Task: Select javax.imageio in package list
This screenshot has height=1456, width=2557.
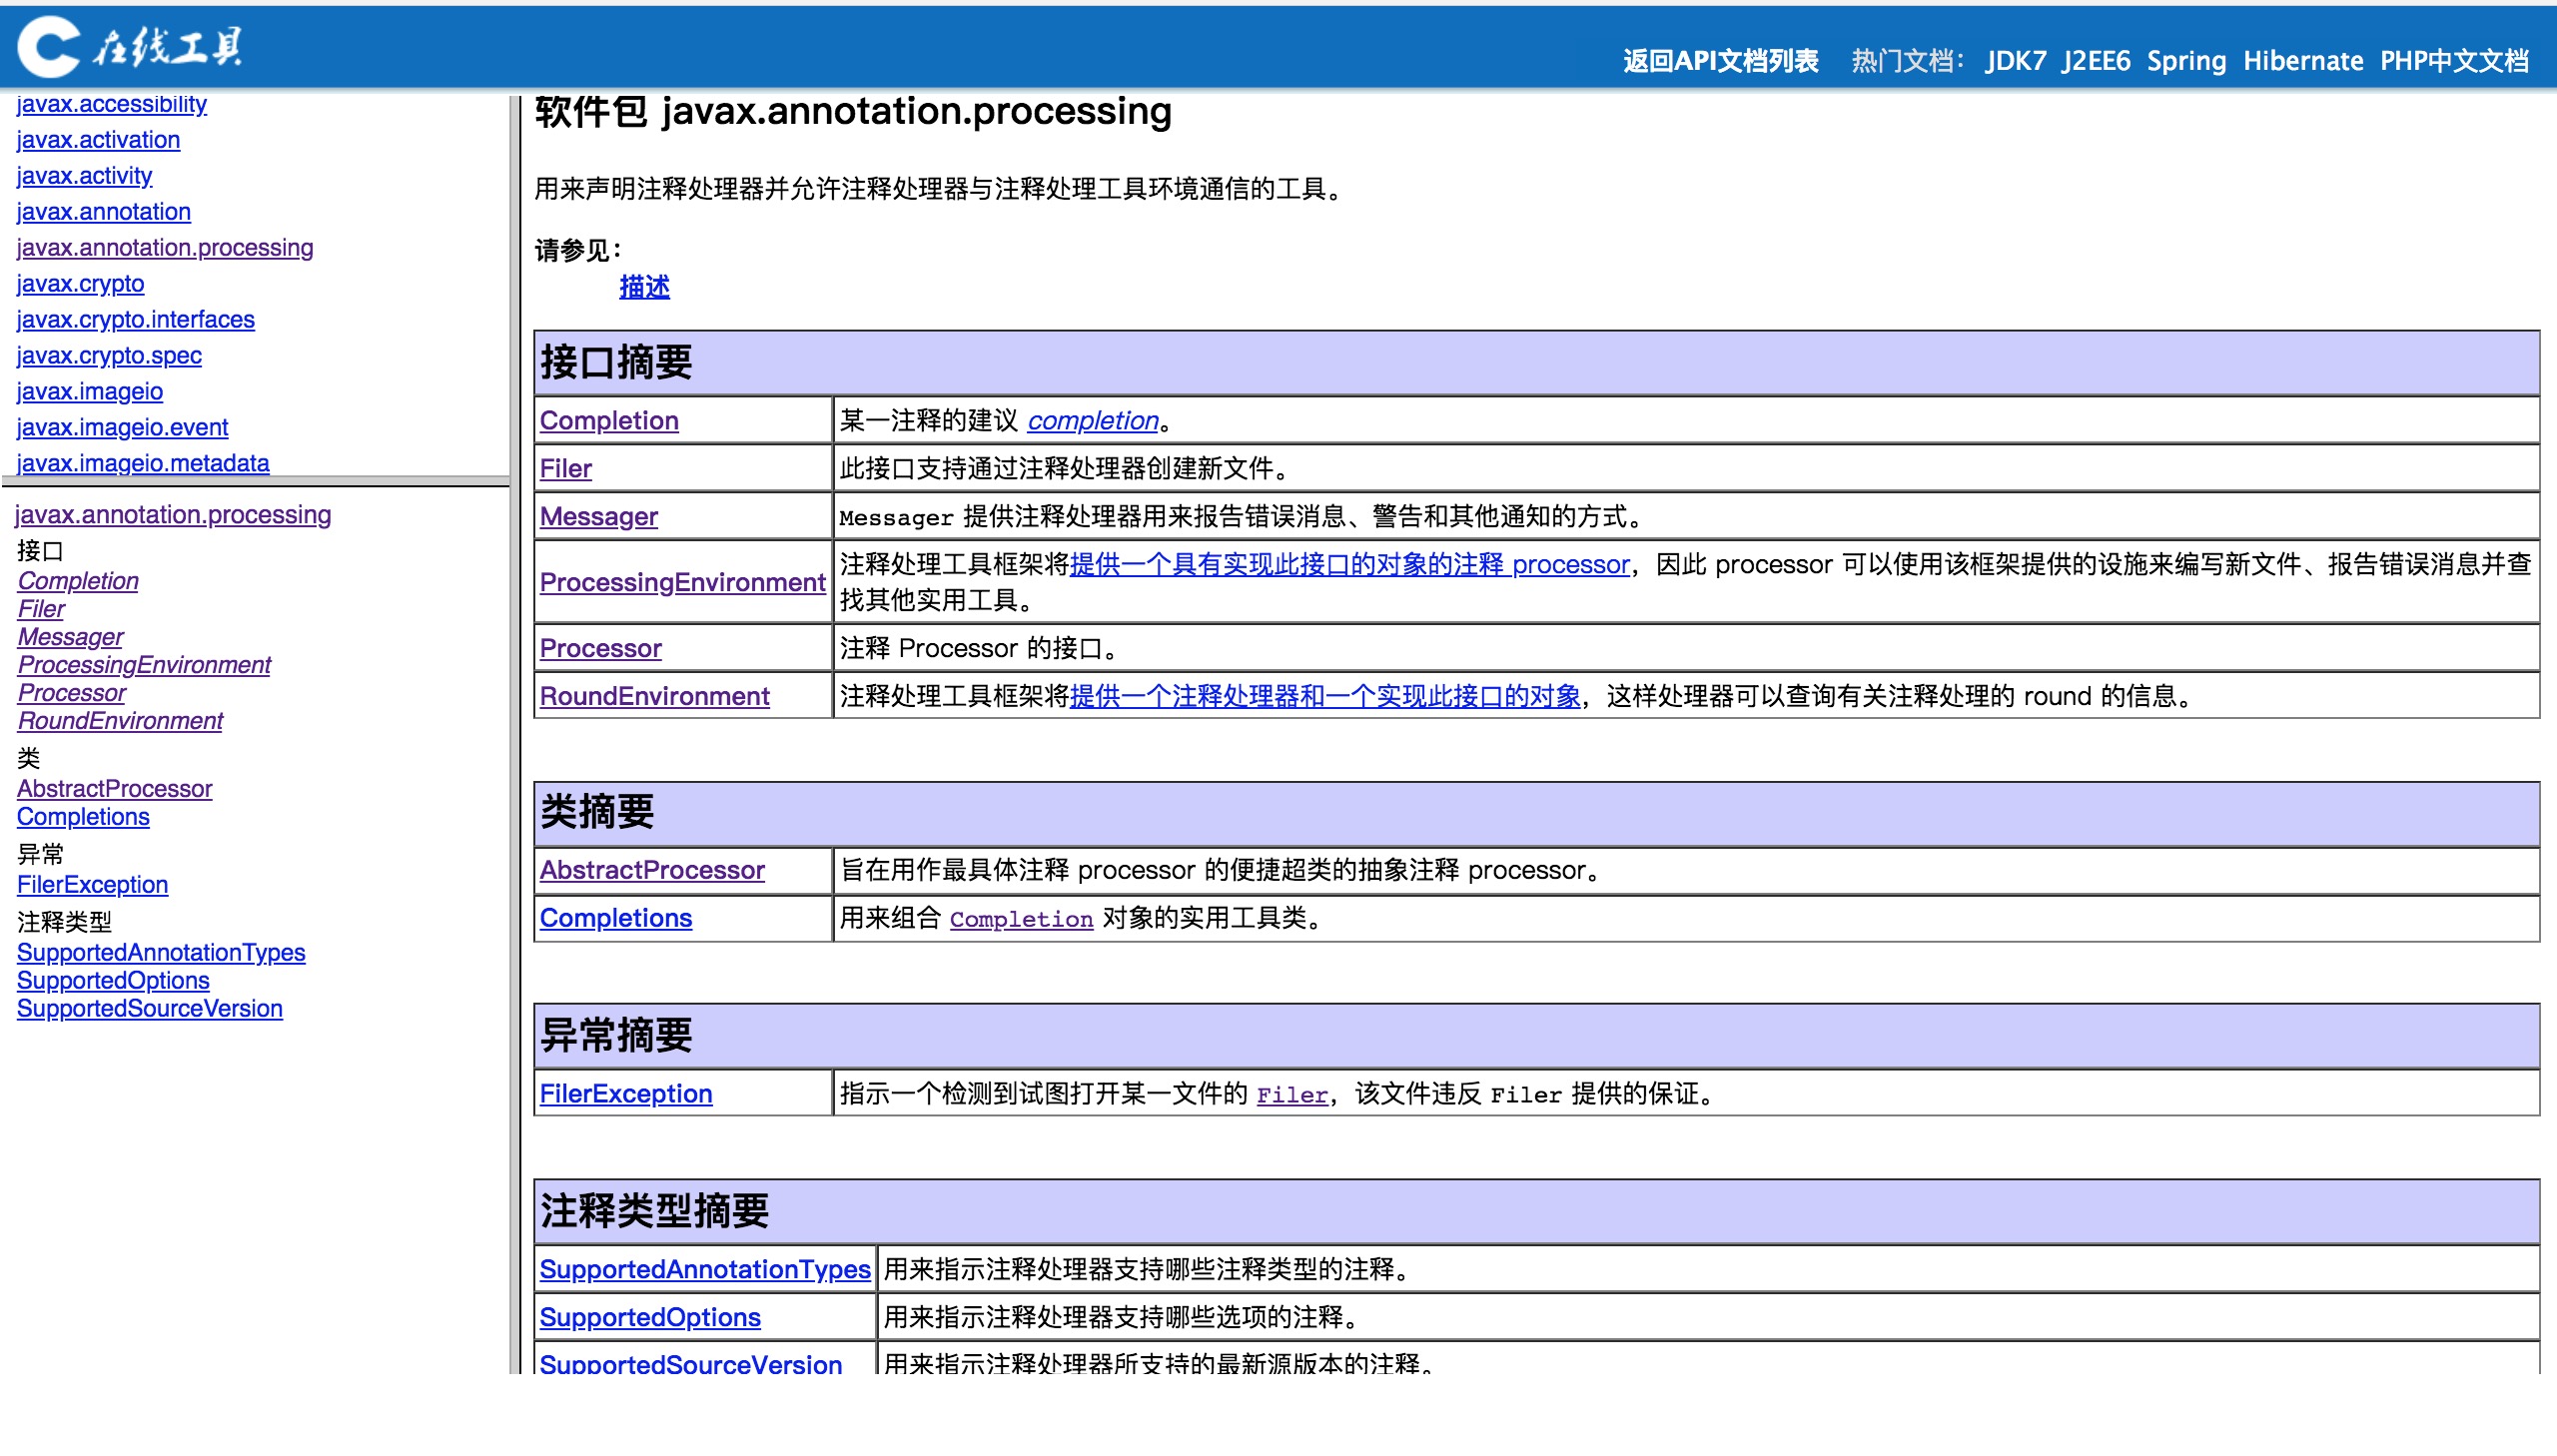Action: (90, 392)
